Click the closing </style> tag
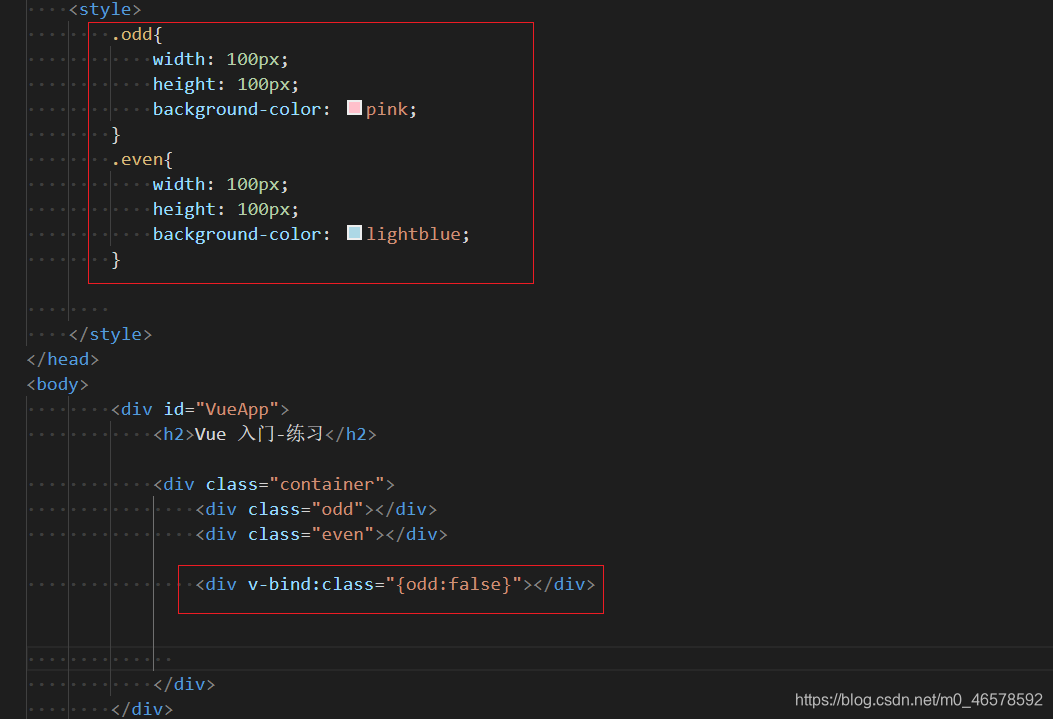1053x719 pixels. pos(110,334)
